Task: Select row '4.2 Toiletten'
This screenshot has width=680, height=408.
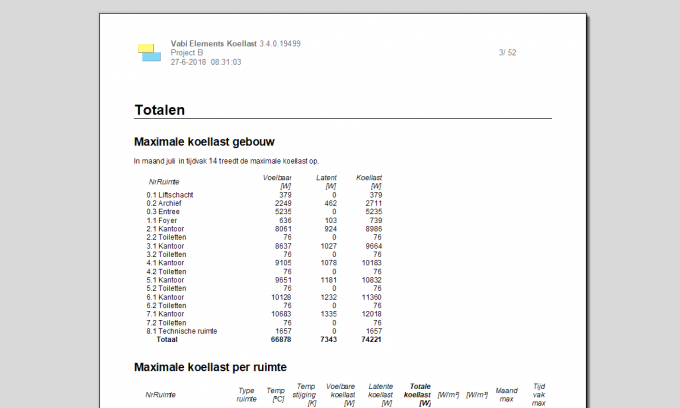Action: click(264, 271)
